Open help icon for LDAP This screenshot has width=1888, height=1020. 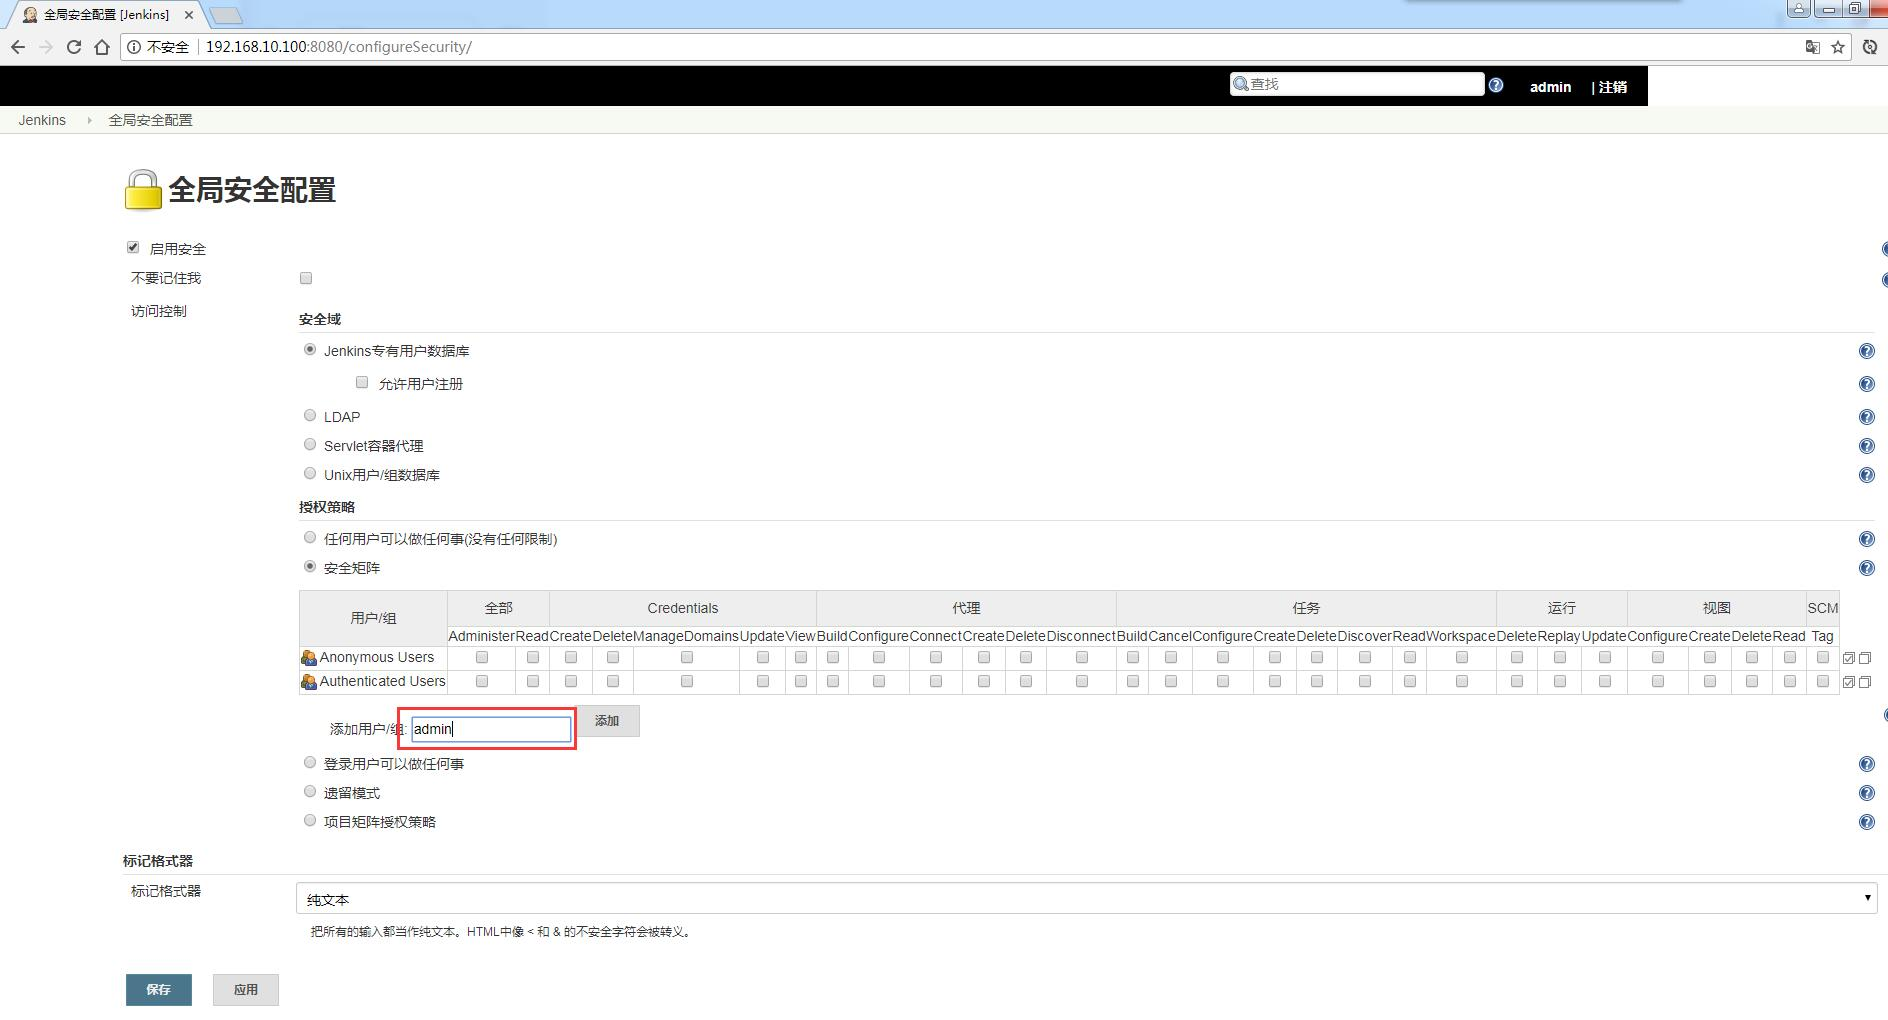[x=1866, y=417]
